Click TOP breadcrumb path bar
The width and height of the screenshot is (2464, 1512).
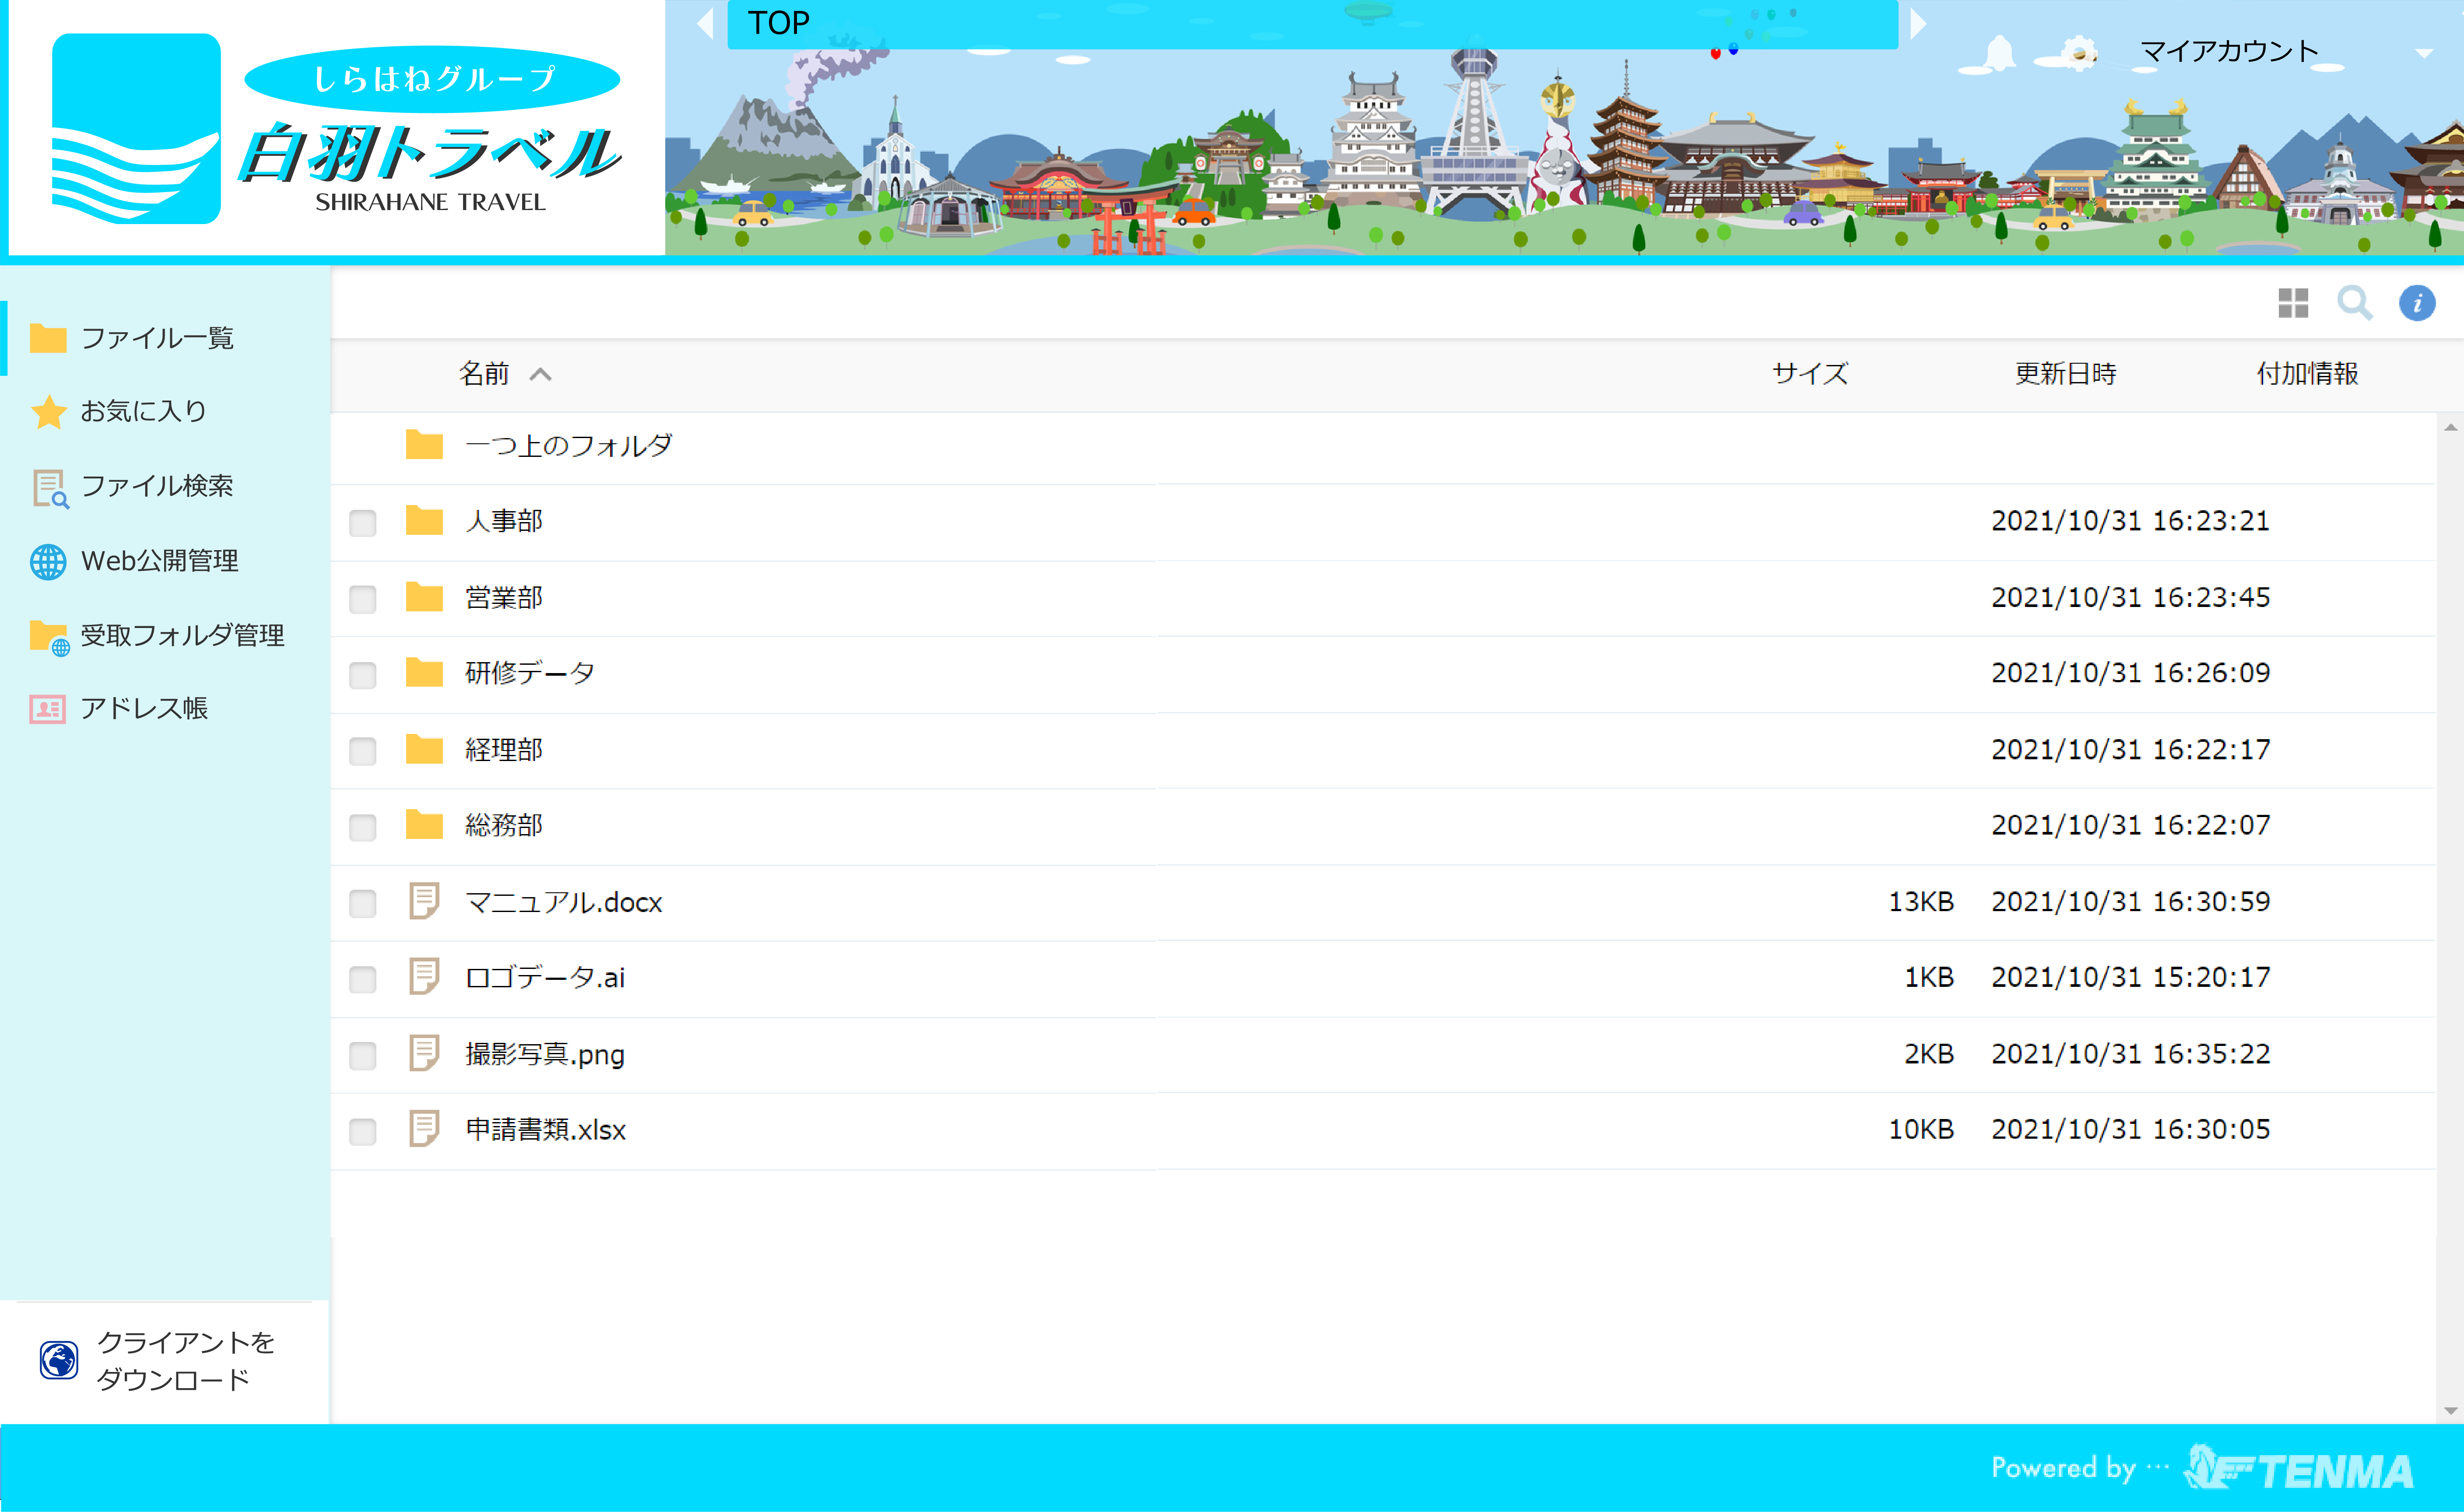click(1312, 24)
